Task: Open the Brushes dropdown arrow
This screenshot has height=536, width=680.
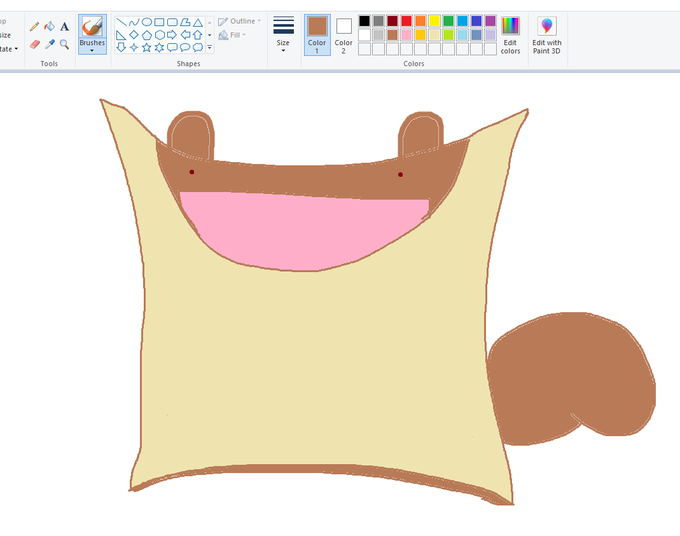Action: [x=92, y=51]
